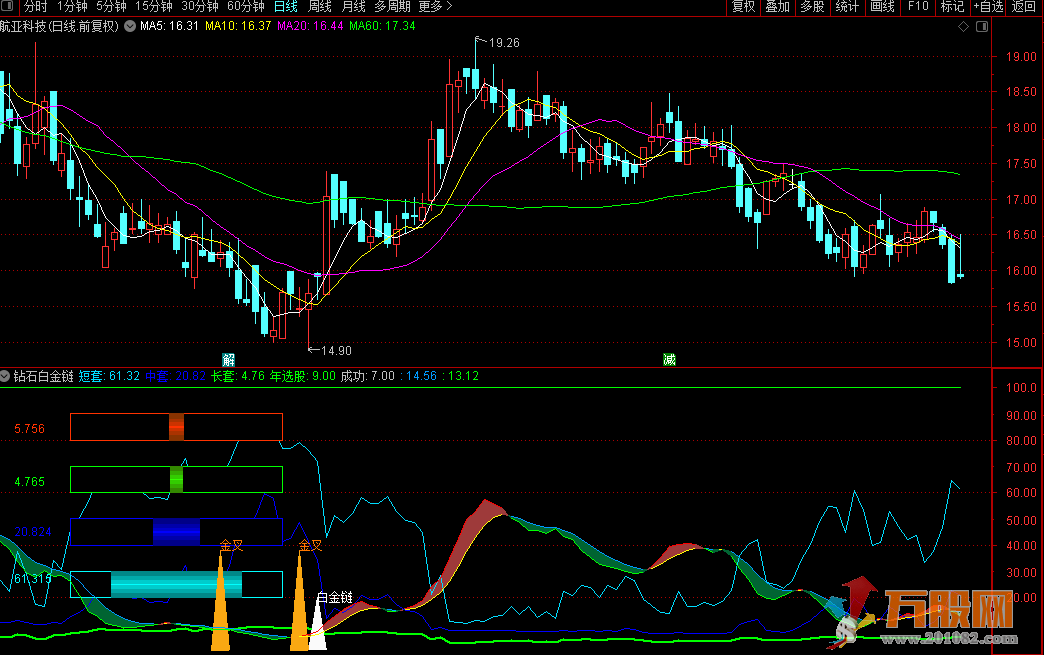
Task: Click the 14.90 low price label
Action: pos(336,351)
